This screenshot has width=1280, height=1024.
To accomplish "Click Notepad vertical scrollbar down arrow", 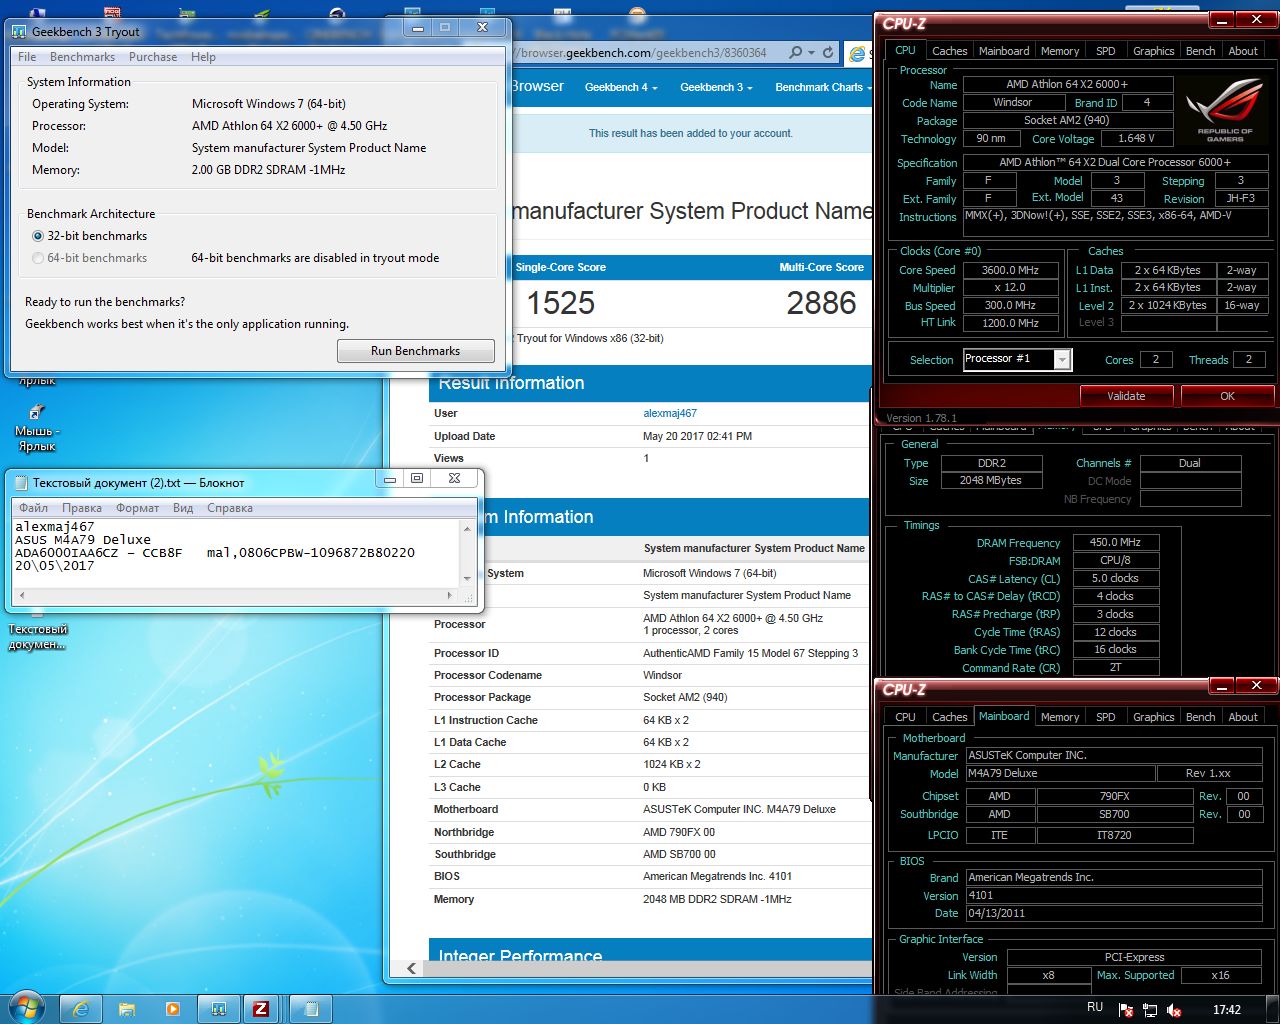I will tap(467, 579).
